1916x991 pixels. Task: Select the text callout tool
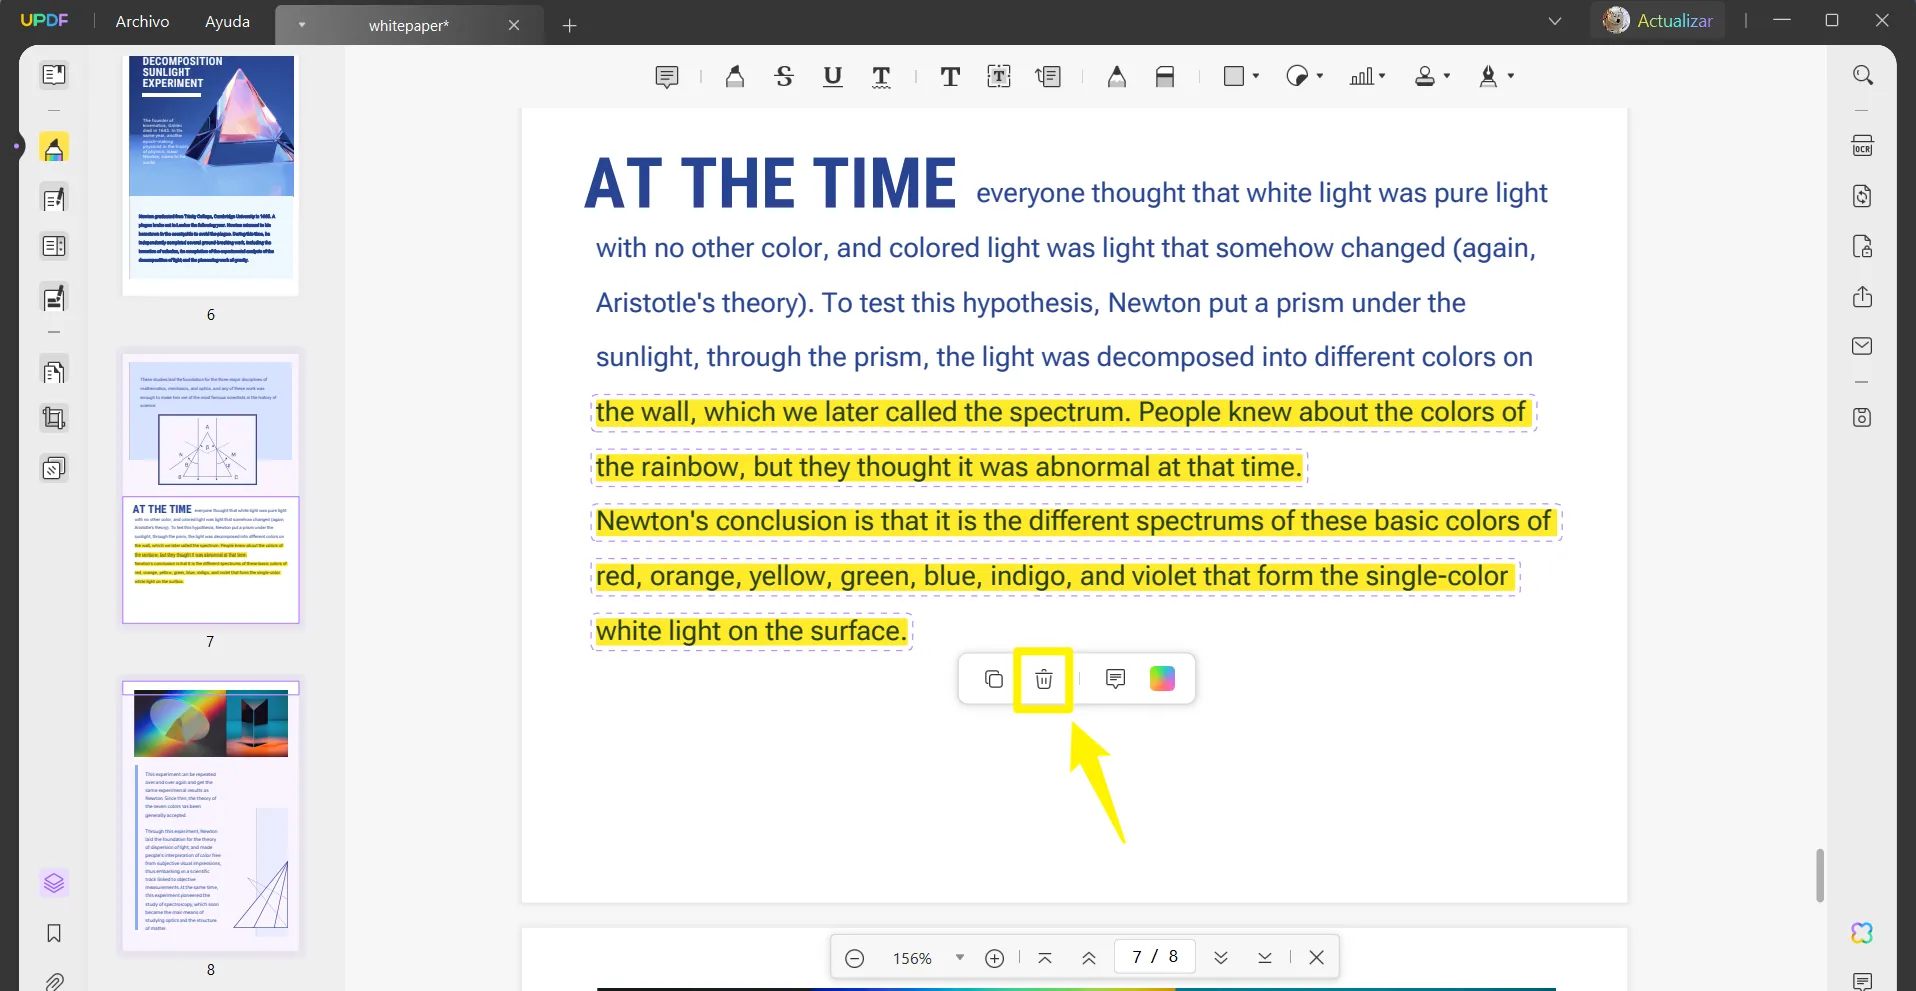click(x=1048, y=77)
